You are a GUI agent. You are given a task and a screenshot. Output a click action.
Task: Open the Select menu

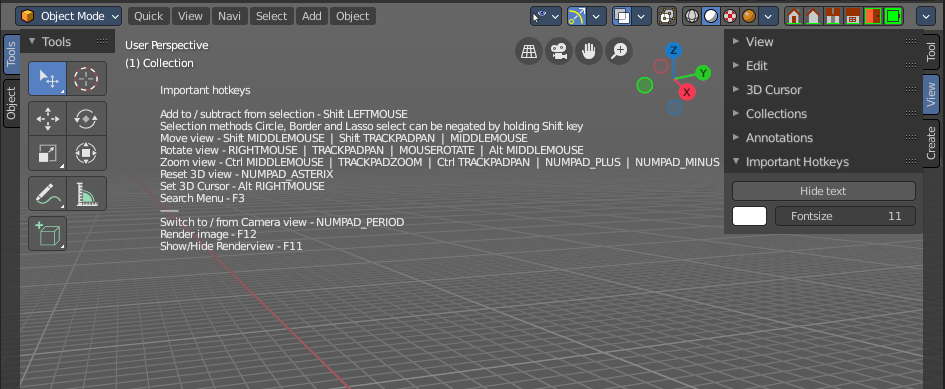(x=271, y=16)
